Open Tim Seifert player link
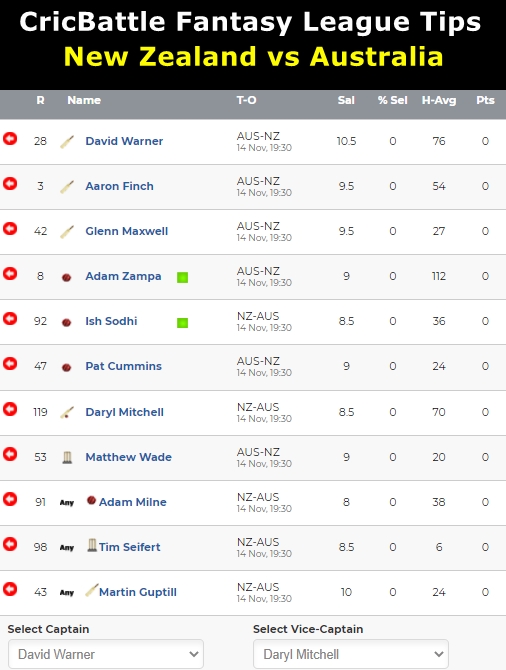 [129, 547]
